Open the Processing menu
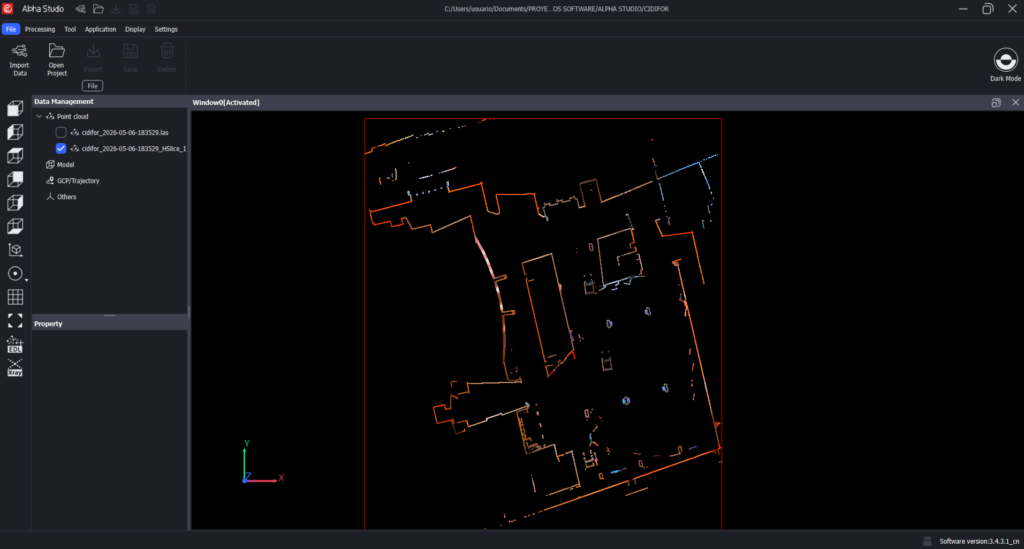Viewport: 1024px width, 549px height. (x=40, y=29)
